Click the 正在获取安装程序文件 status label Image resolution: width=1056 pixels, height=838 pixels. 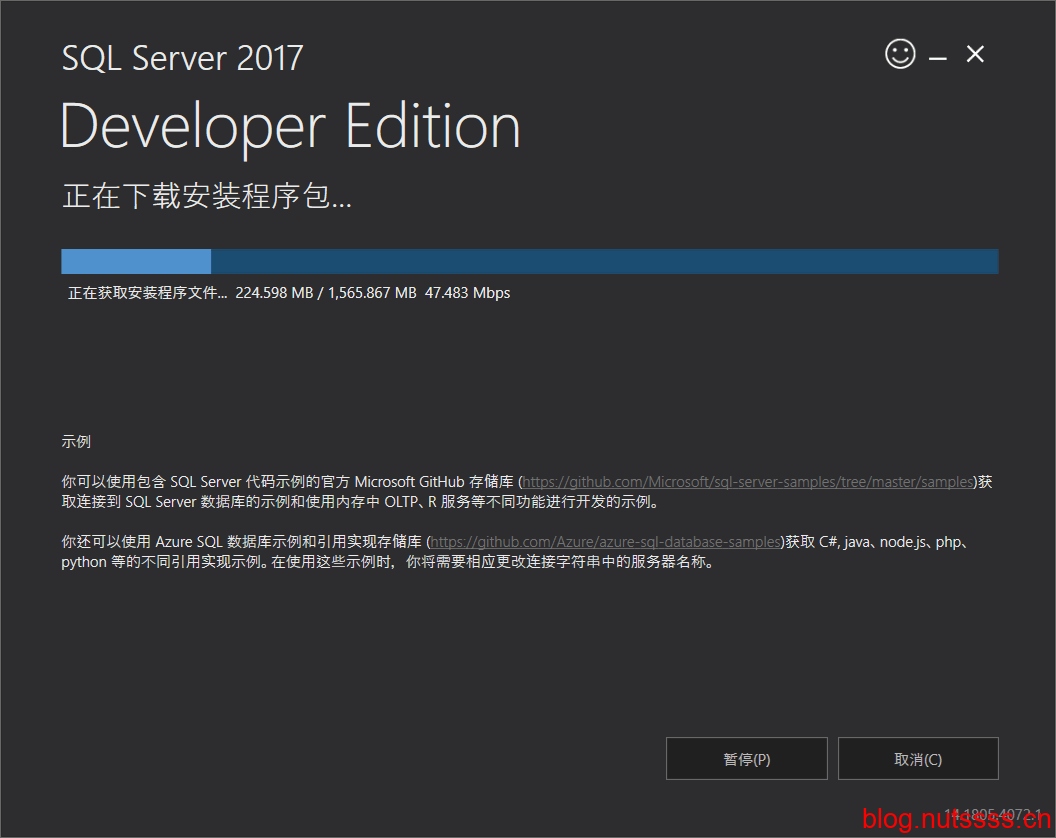tap(147, 293)
